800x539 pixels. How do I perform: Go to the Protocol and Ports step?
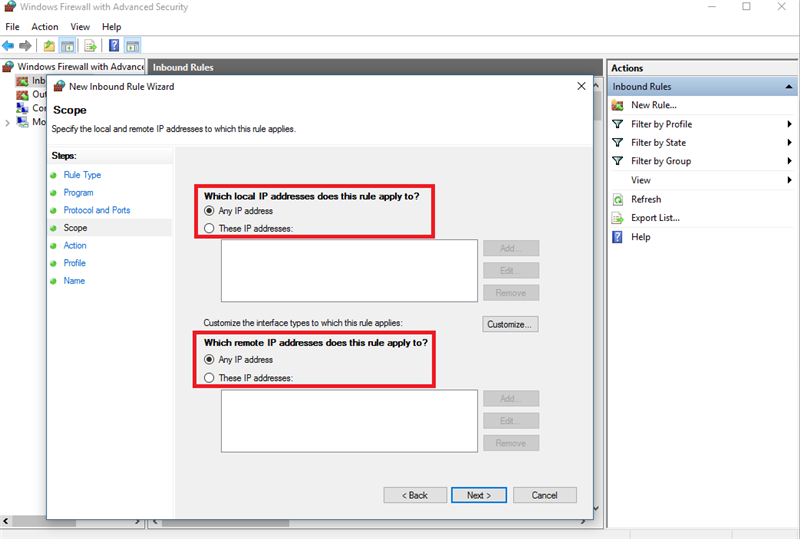[97, 210]
